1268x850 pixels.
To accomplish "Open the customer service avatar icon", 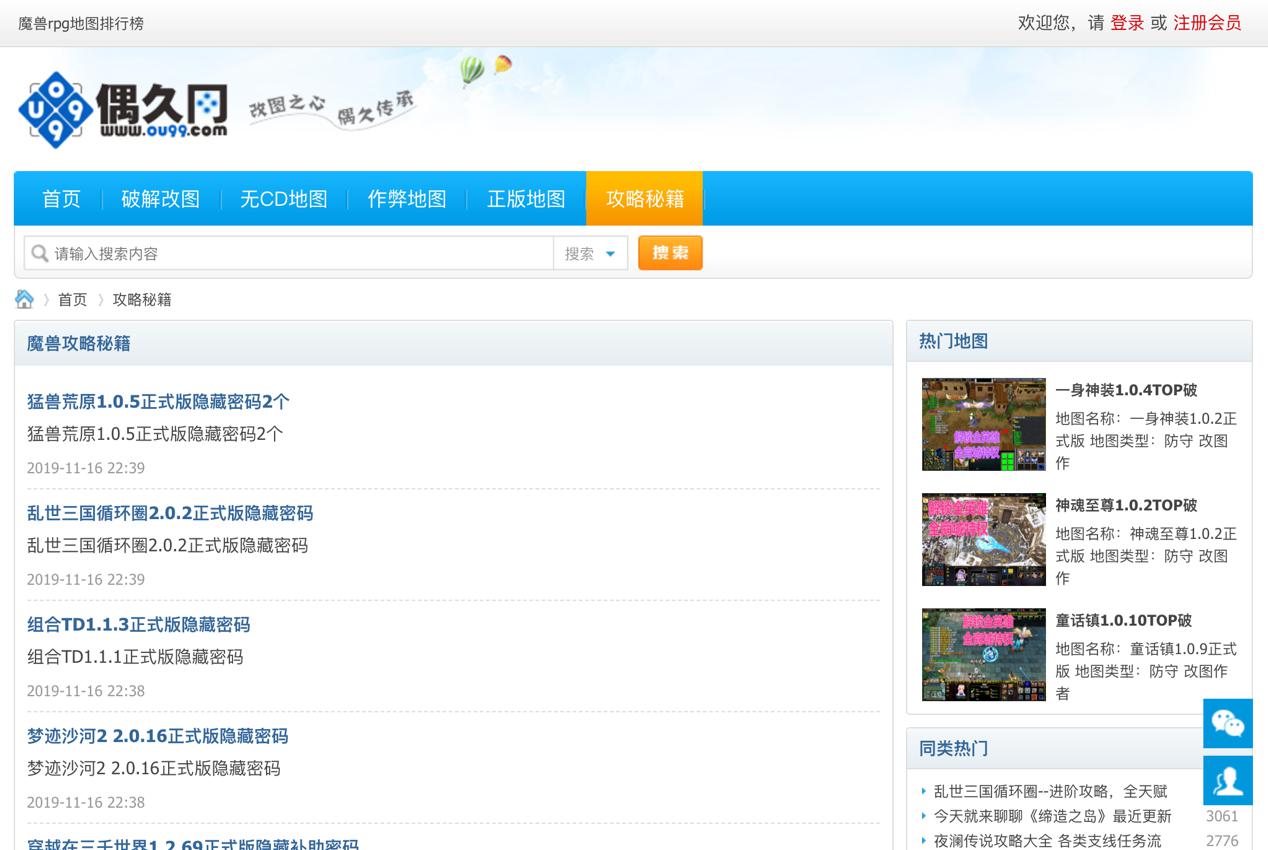I will coord(1227,780).
